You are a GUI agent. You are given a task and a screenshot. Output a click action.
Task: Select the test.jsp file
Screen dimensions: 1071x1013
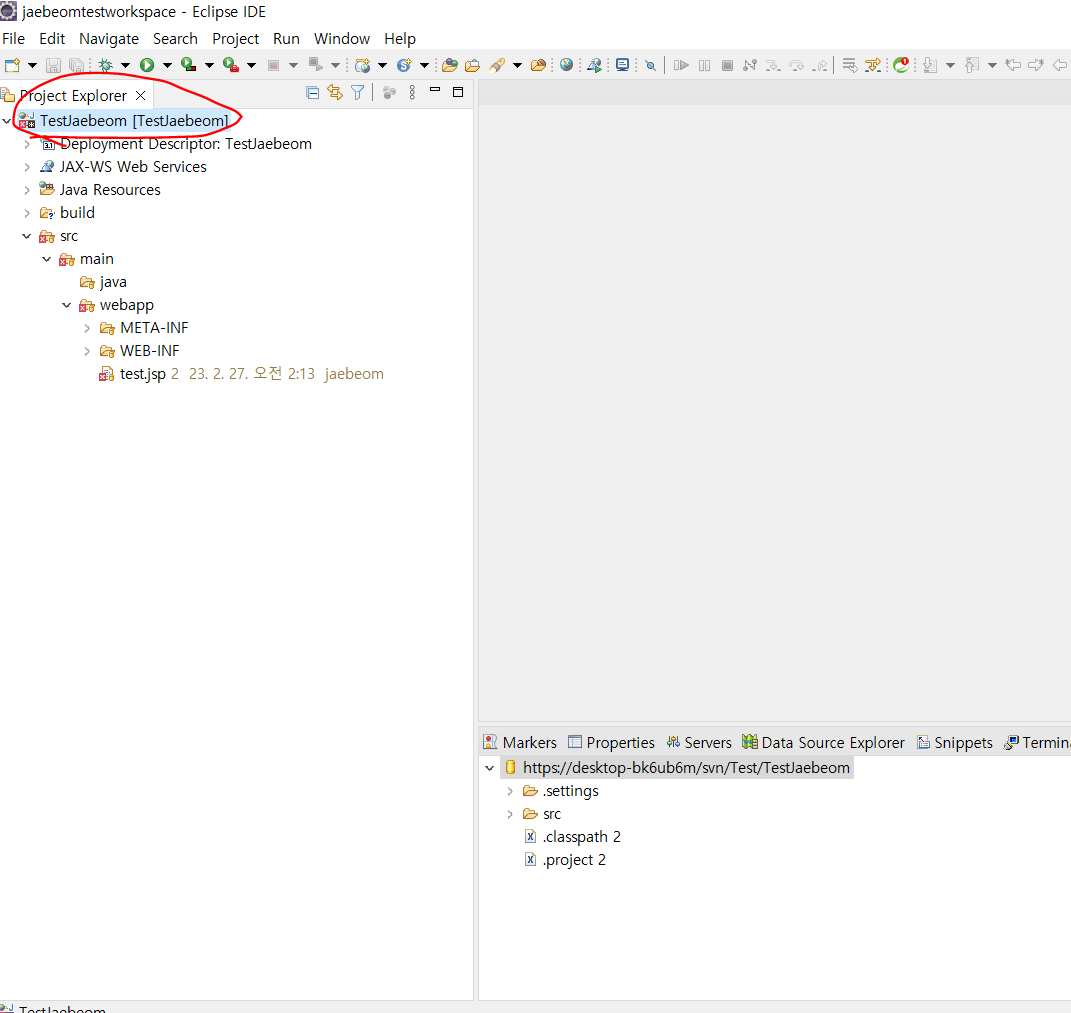tap(142, 374)
